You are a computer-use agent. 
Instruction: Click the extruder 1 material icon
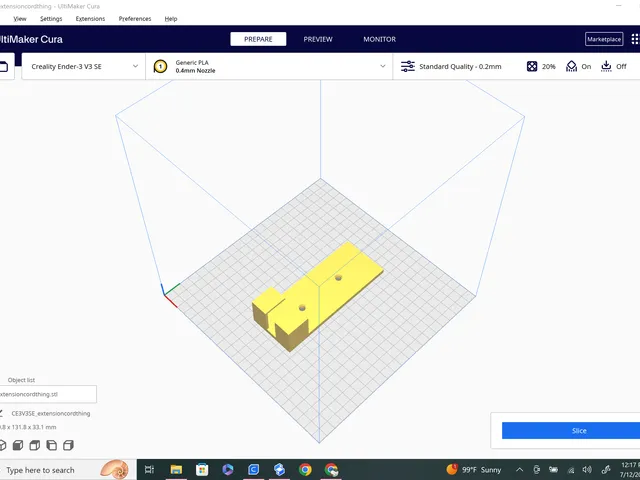pos(160,66)
